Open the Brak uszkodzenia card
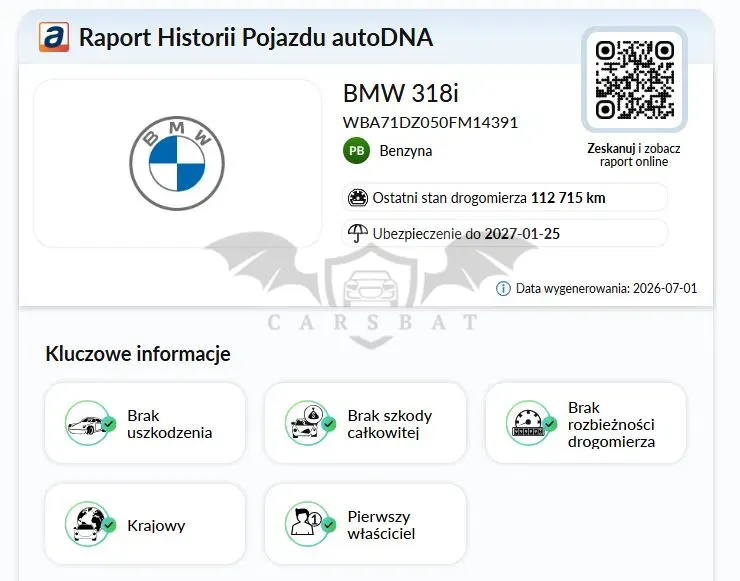This screenshot has height=581, width=740. point(145,423)
